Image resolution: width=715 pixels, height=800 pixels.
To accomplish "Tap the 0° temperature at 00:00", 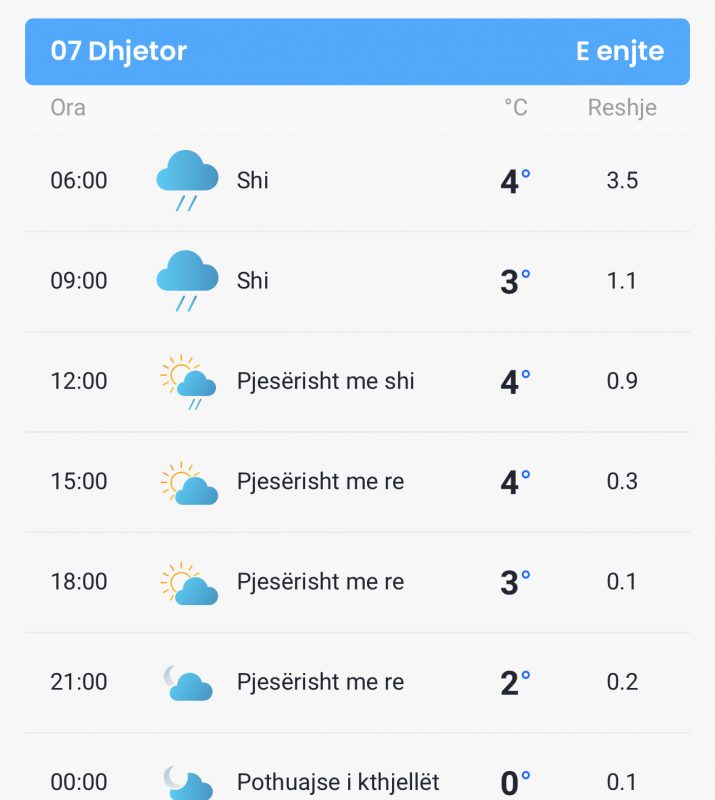I will tap(515, 783).
